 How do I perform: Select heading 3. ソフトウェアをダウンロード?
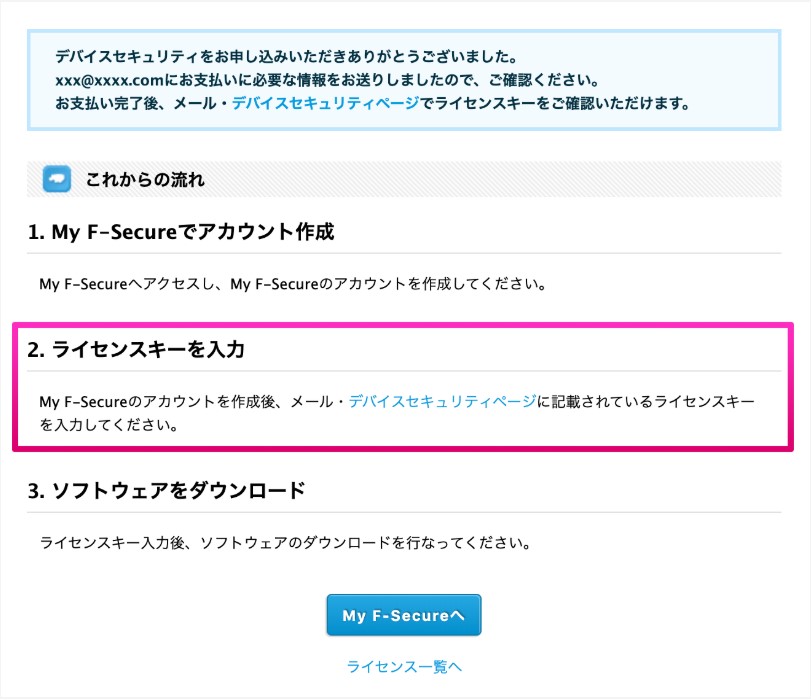coord(167,490)
